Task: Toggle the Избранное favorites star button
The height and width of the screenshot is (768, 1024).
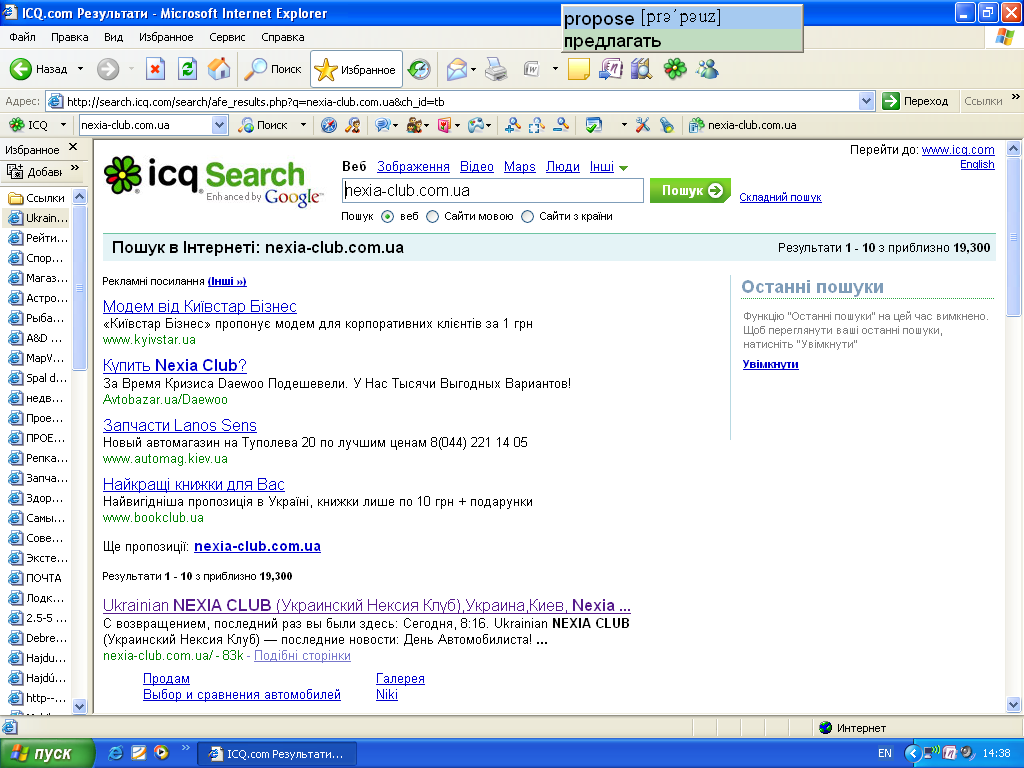Action: 356,69
